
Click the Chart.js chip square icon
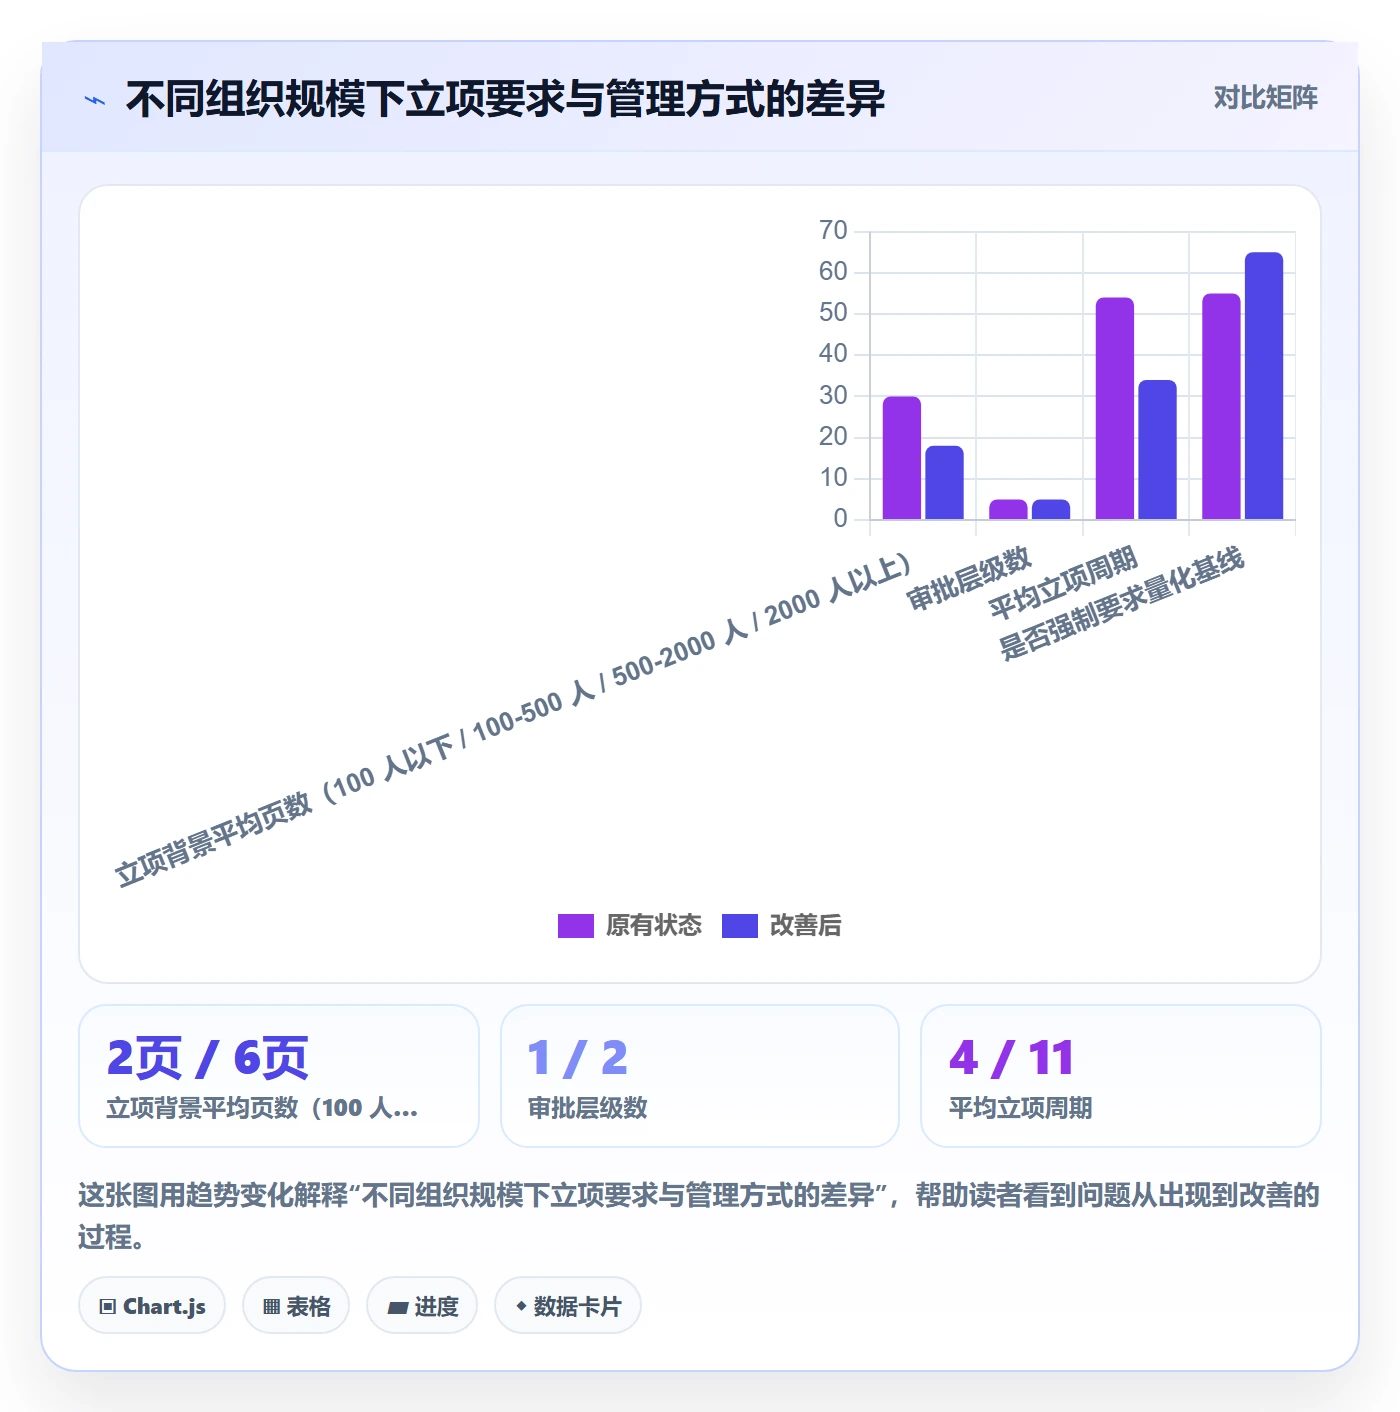click(x=108, y=1306)
